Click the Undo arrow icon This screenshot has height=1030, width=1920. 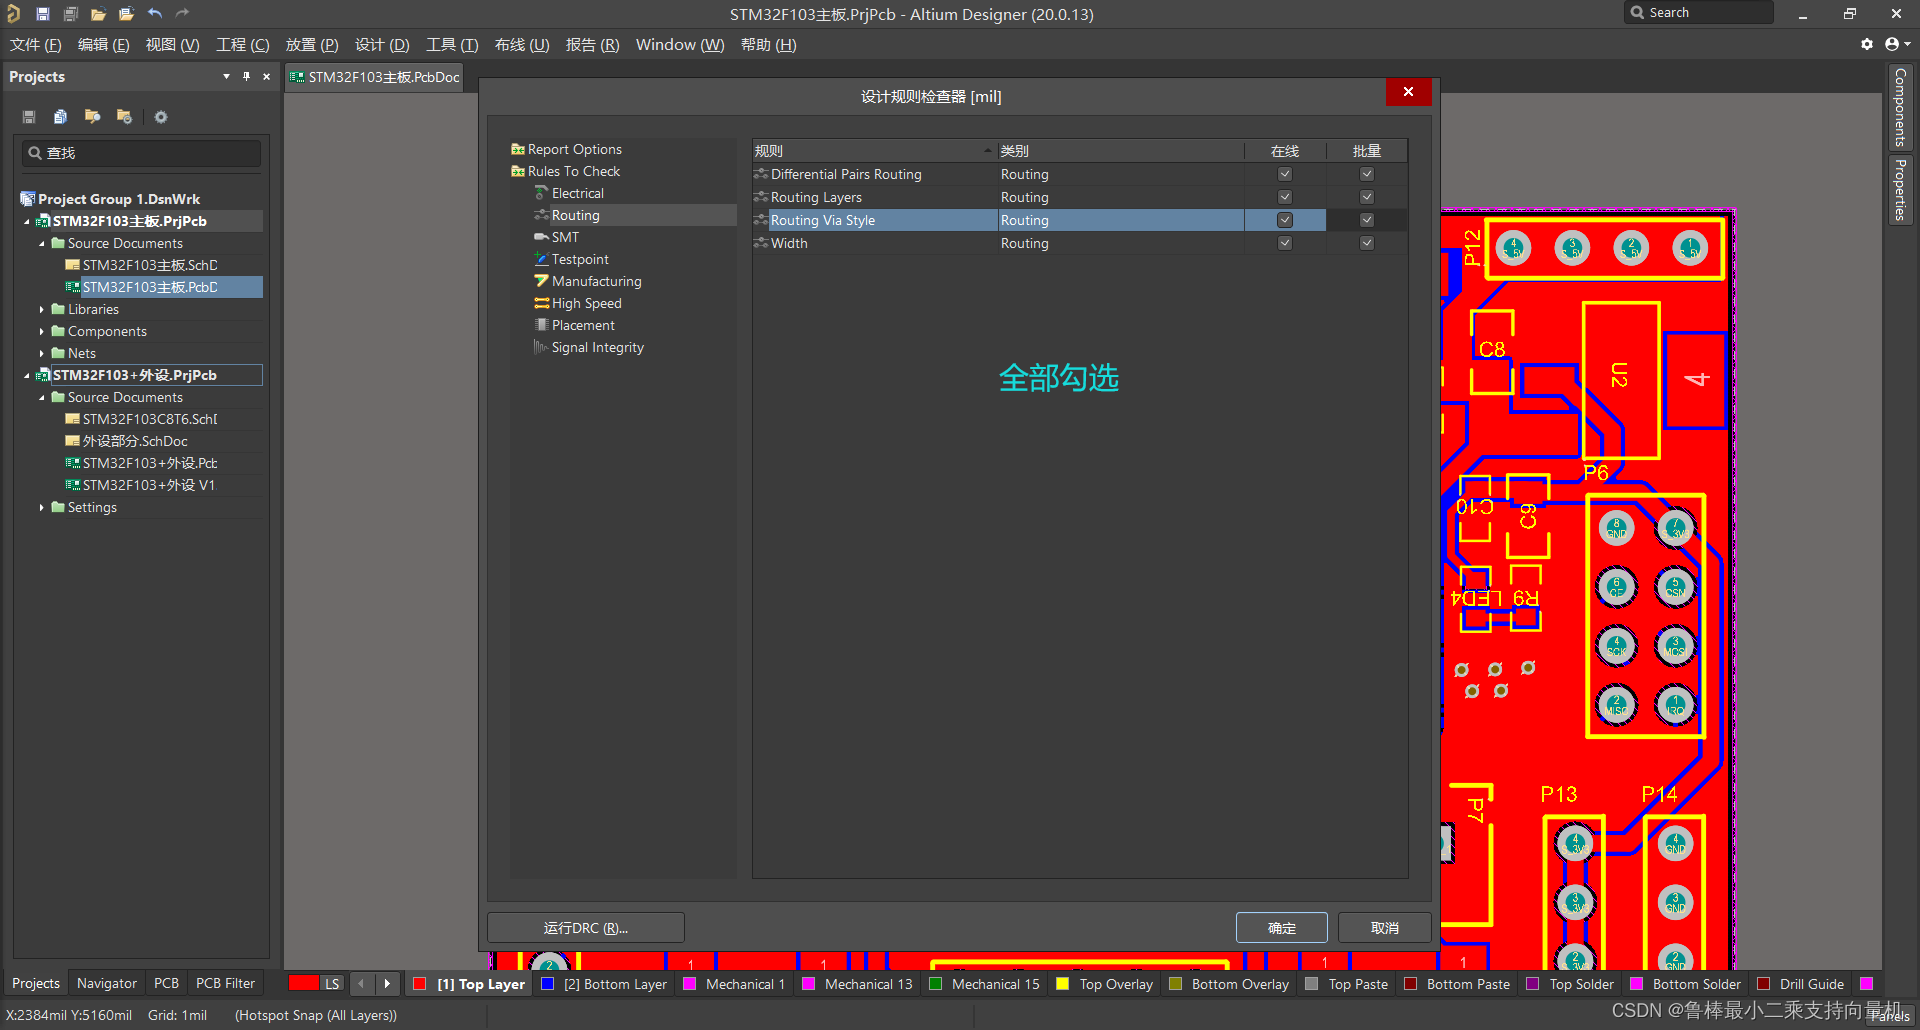click(155, 14)
